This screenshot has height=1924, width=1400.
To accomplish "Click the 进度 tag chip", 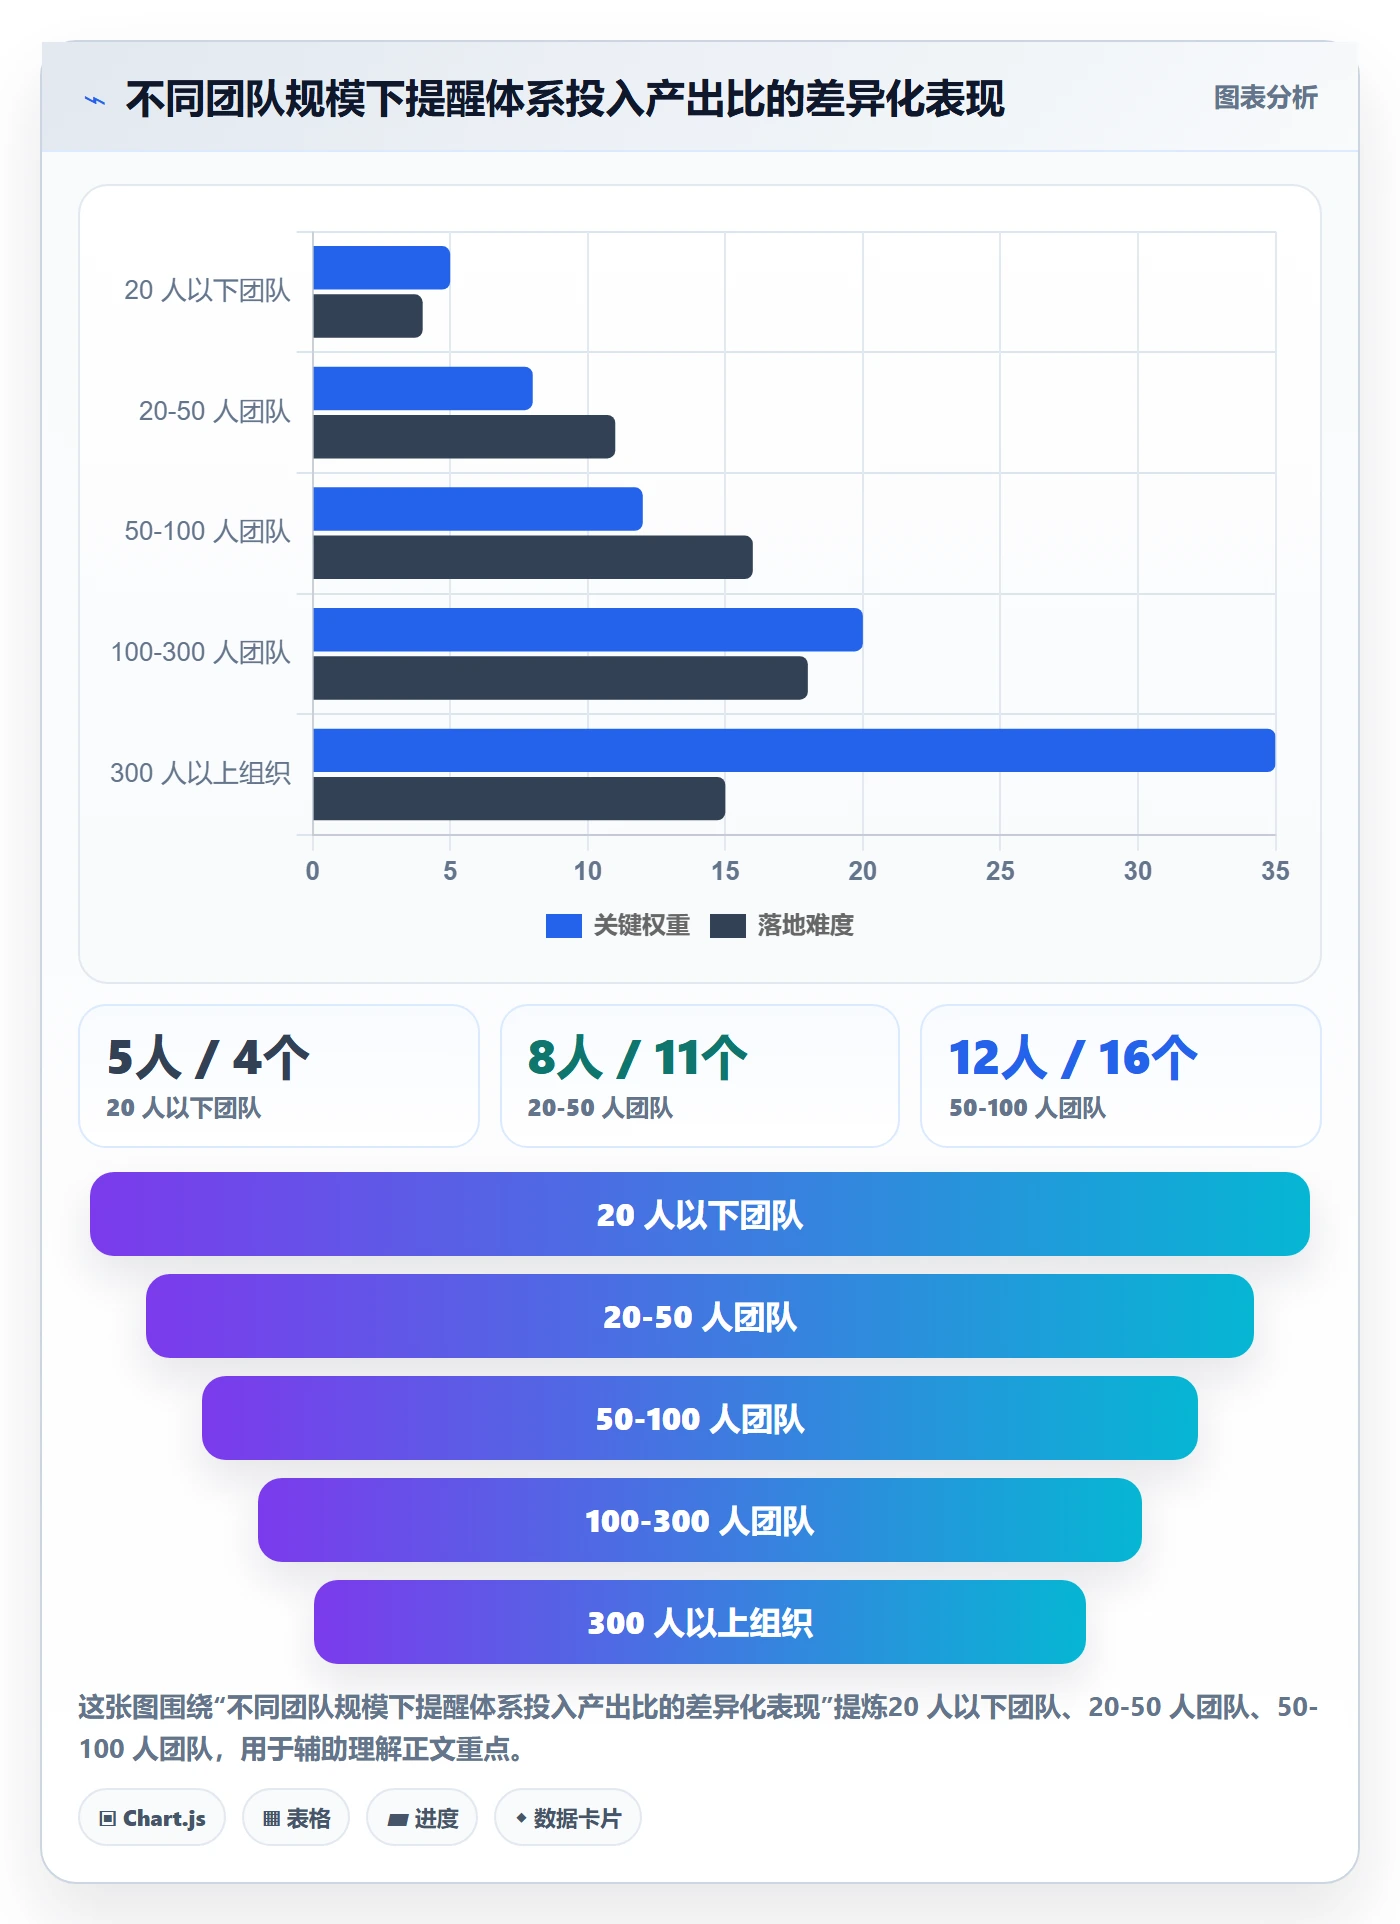I will (422, 1818).
